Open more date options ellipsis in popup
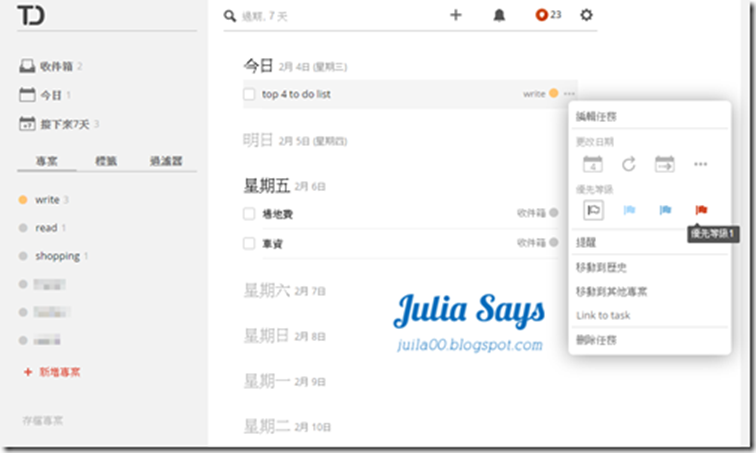The image size is (756, 453). pyautogui.click(x=701, y=164)
